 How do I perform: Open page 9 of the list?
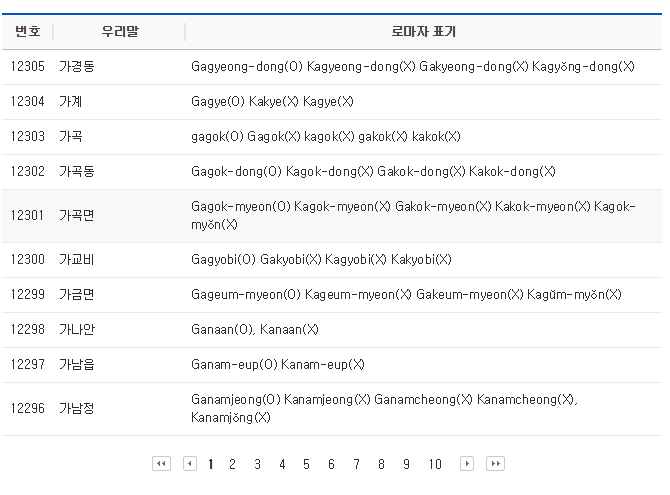click(x=406, y=464)
